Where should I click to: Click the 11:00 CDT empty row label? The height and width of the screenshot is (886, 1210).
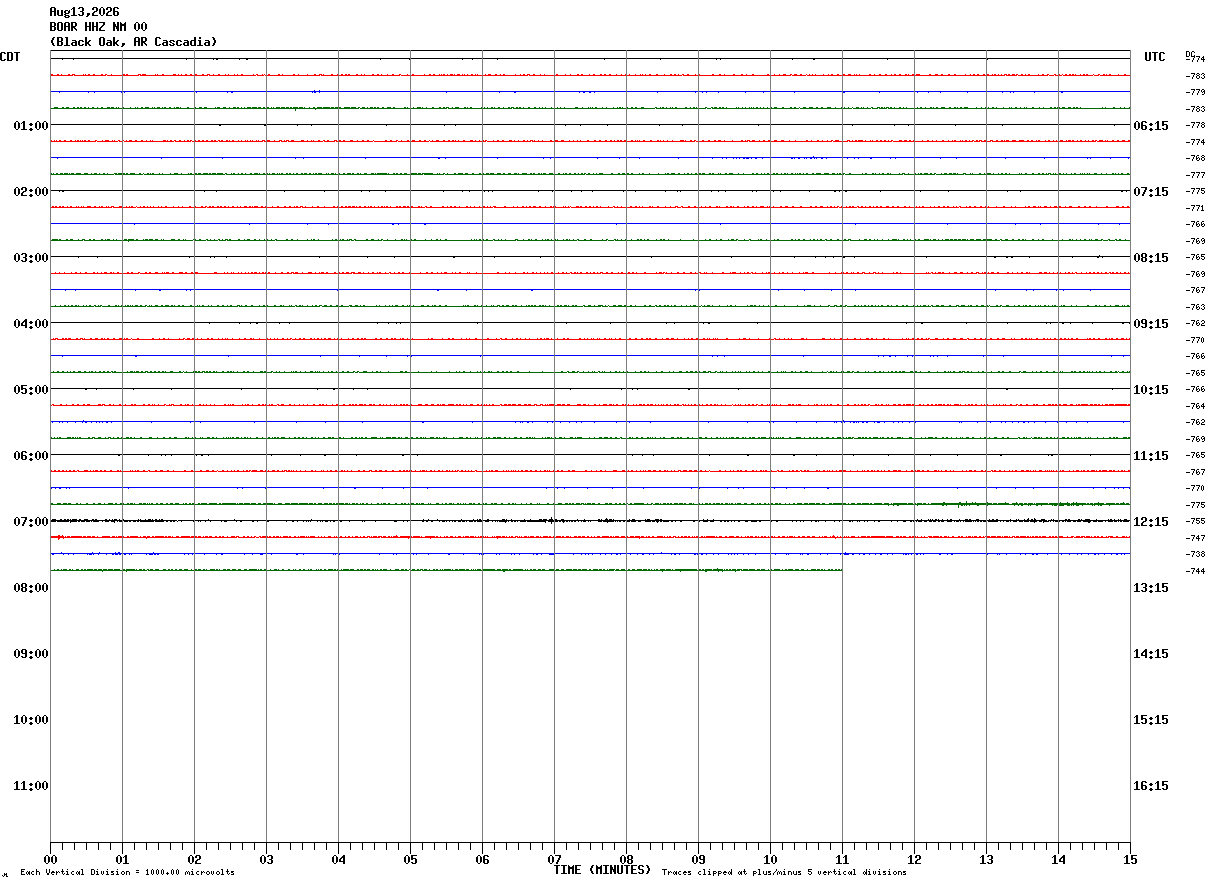click(x=31, y=786)
